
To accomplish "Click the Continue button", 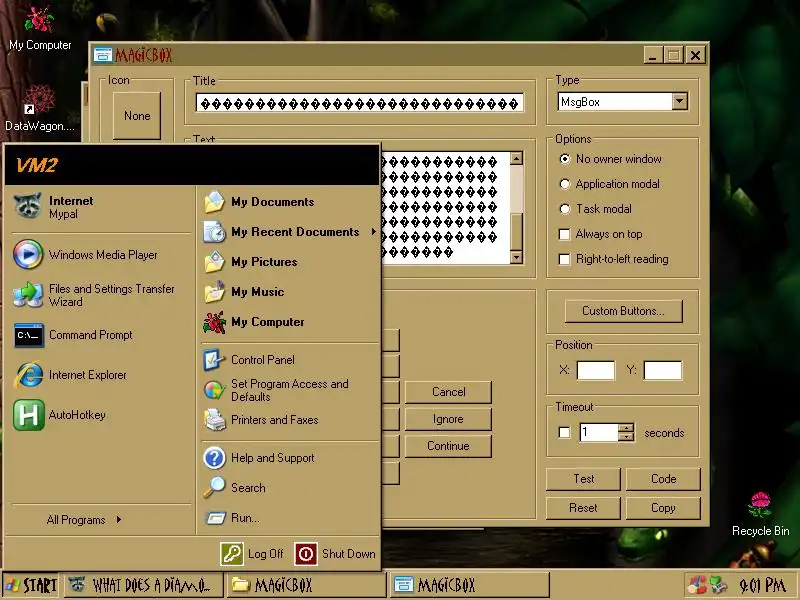I will click(x=448, y=446).
